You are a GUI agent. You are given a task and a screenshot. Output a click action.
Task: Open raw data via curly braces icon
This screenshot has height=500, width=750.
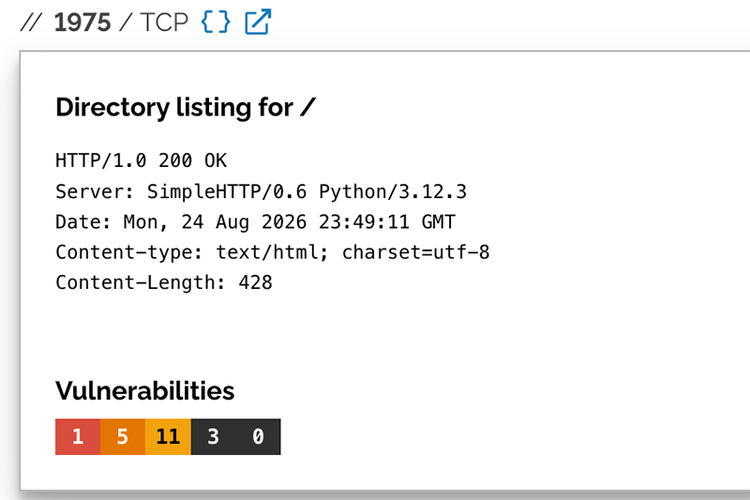216,22
